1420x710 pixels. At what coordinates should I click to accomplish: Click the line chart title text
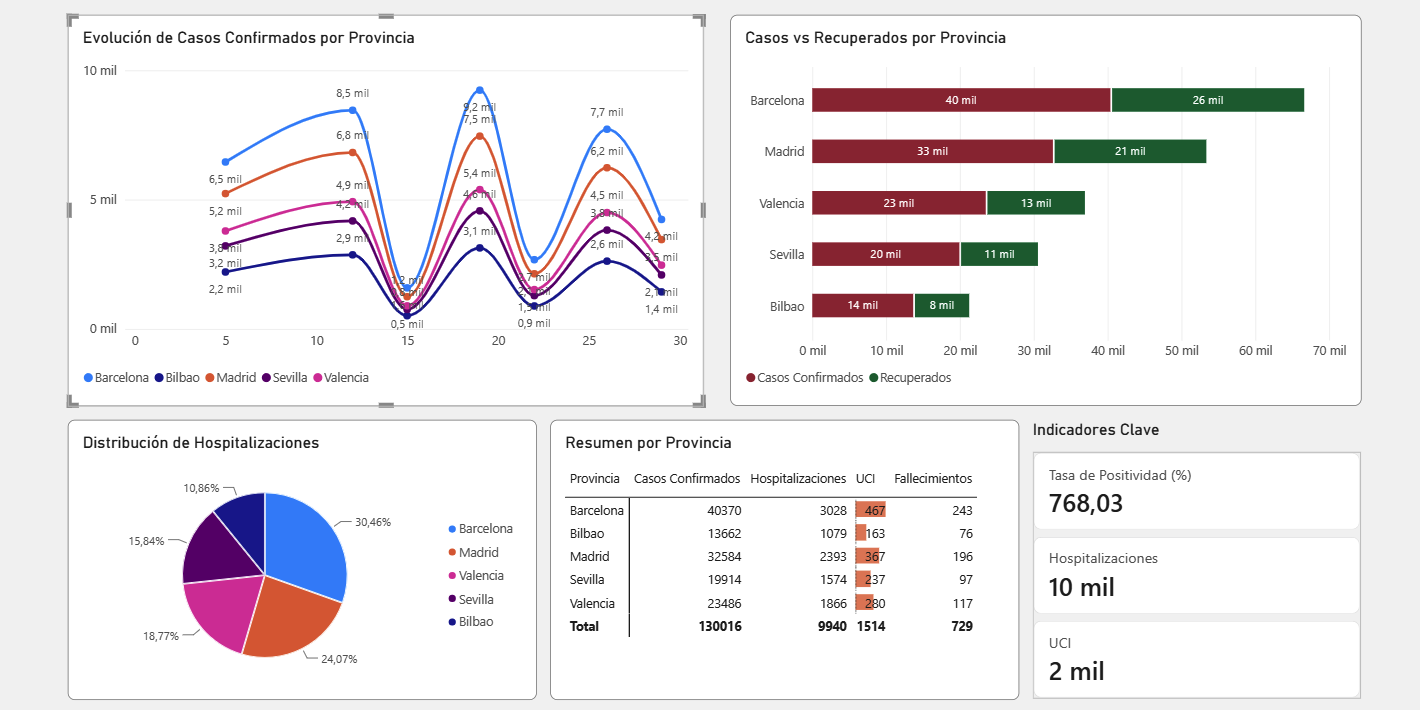tap(248, 38)
